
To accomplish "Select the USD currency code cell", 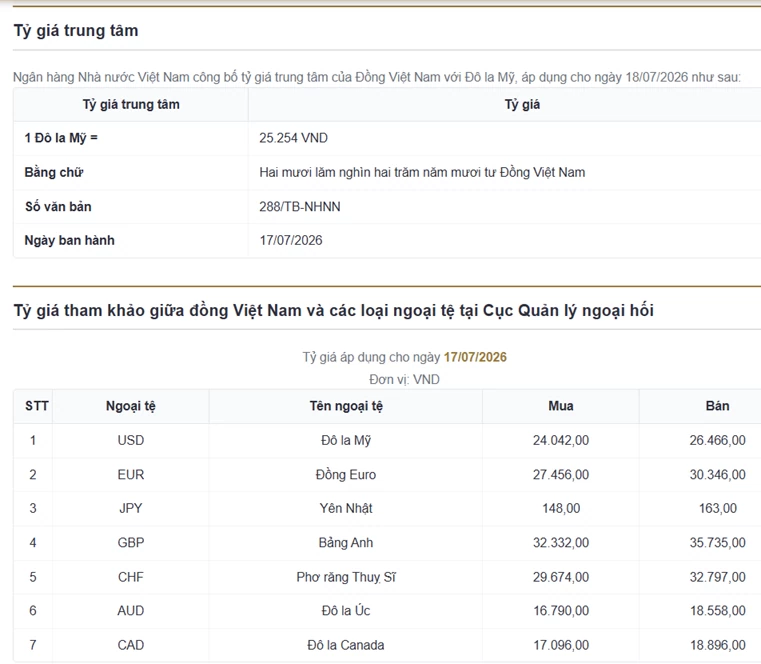I will (x=131, y=440).
